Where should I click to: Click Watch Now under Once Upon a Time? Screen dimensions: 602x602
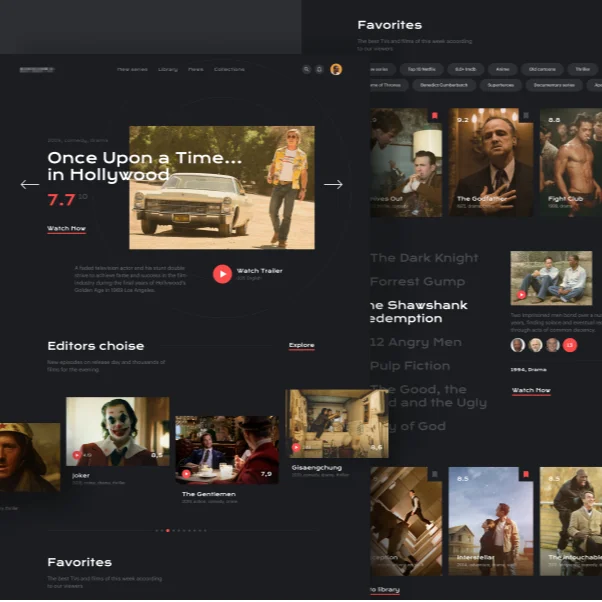pos(66,229)
